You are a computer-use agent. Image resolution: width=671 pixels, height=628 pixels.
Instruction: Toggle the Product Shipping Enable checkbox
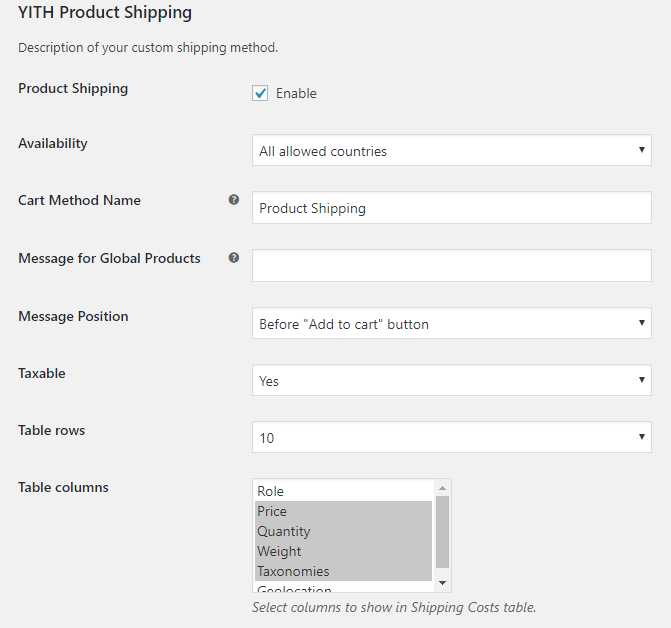pyautogui.click(x=261, y=93)
